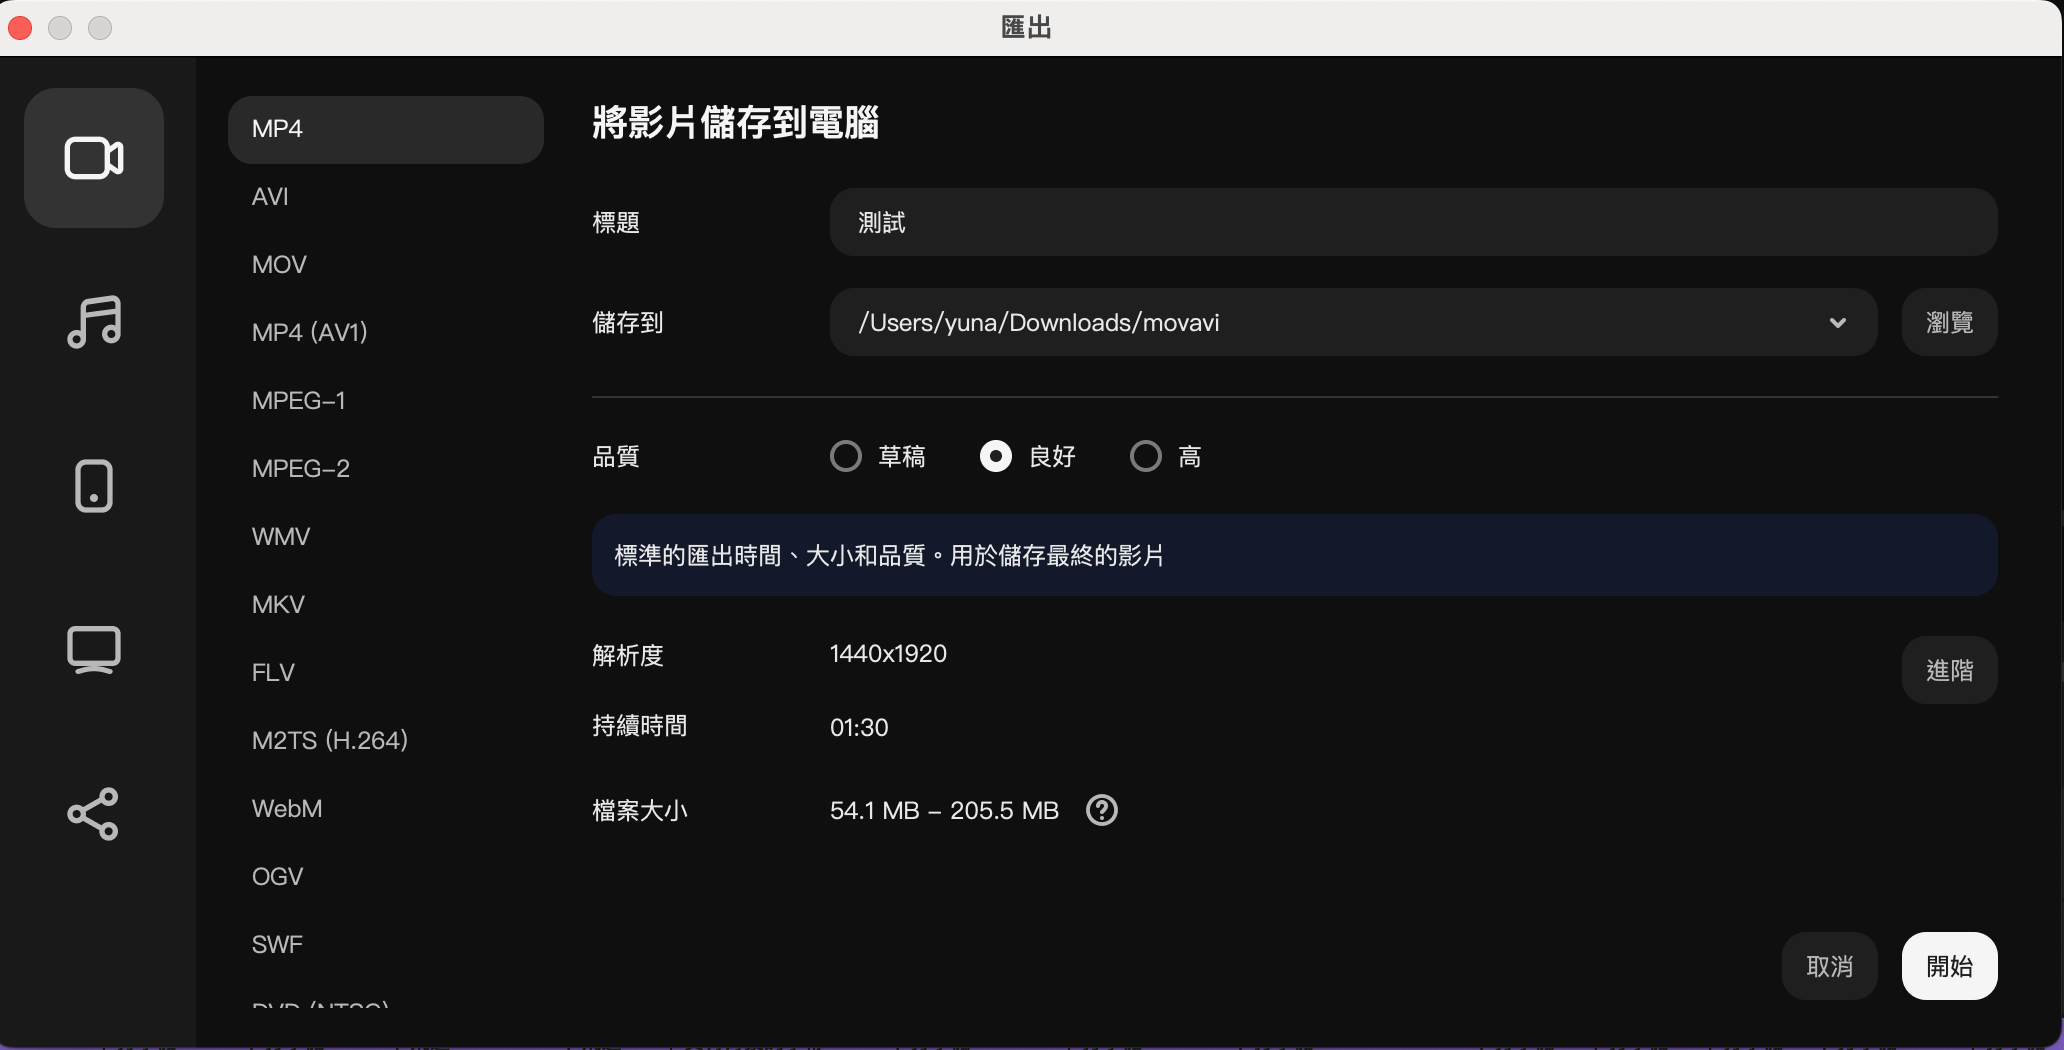Choose the mobile device export icon

click(x=94, y=486)
